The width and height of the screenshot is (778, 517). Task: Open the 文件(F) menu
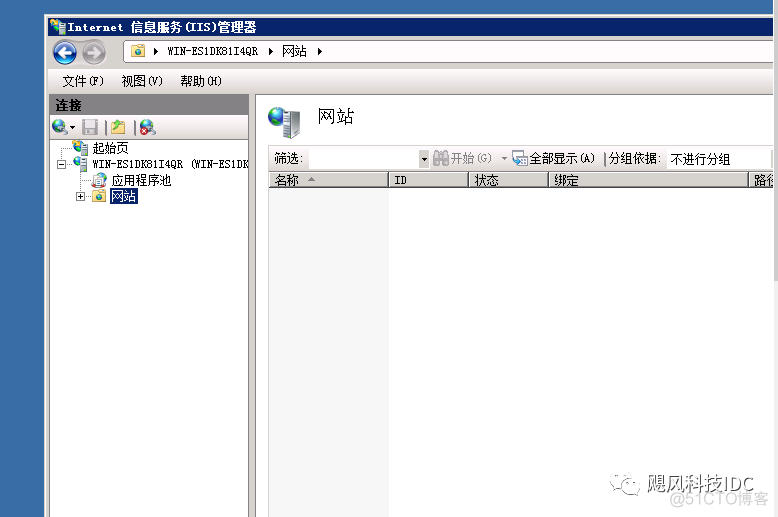83,81
